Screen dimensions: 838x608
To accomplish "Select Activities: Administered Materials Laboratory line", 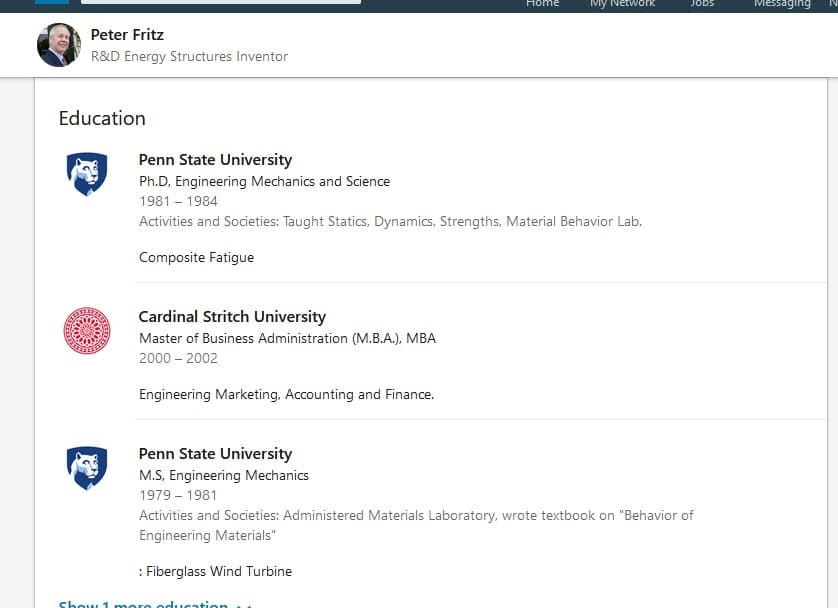I will [x=416, y=525].
